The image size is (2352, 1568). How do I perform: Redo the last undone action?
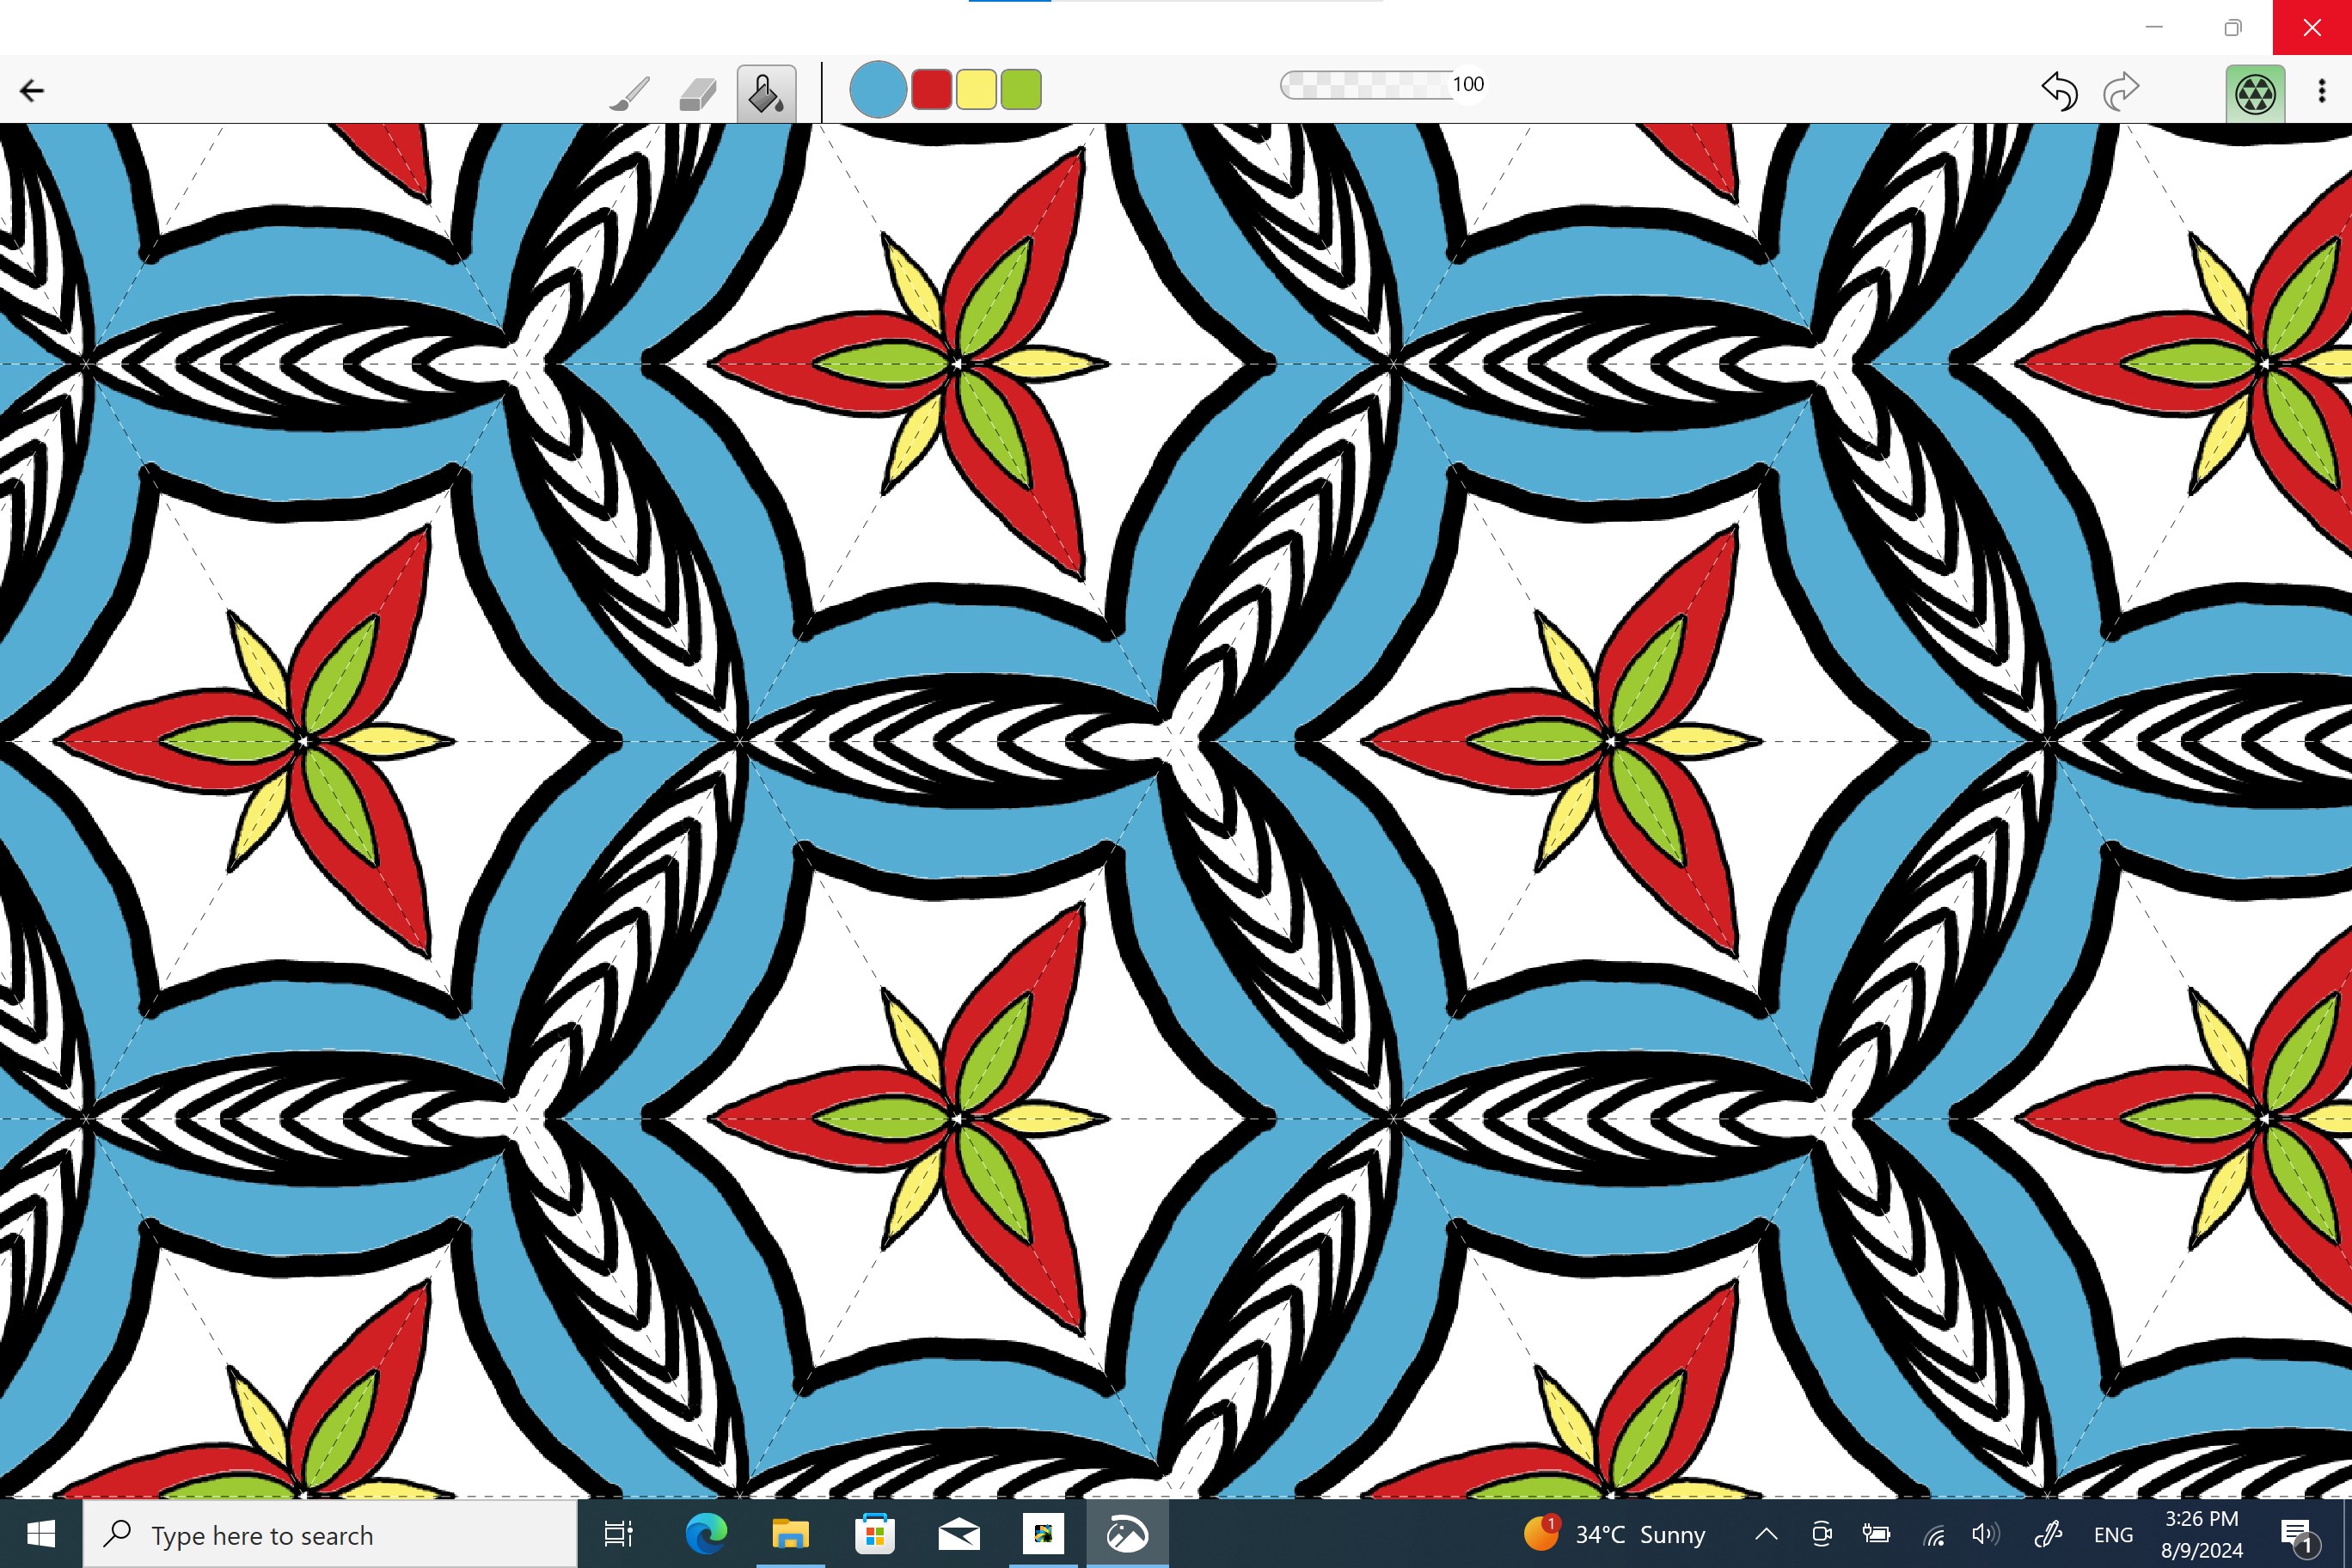(2121, 91)
